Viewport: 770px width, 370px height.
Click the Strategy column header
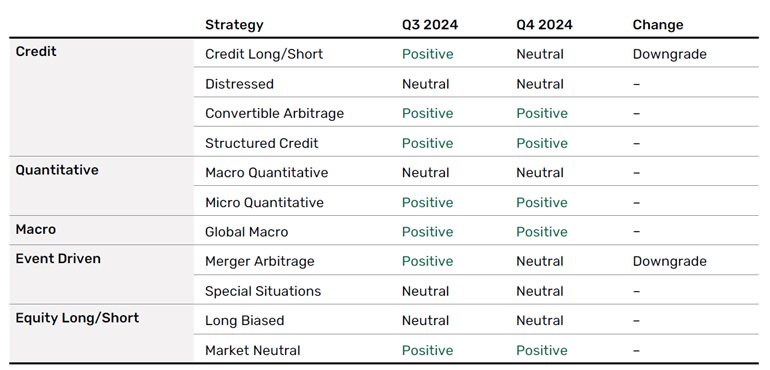(x=234, y=25)
